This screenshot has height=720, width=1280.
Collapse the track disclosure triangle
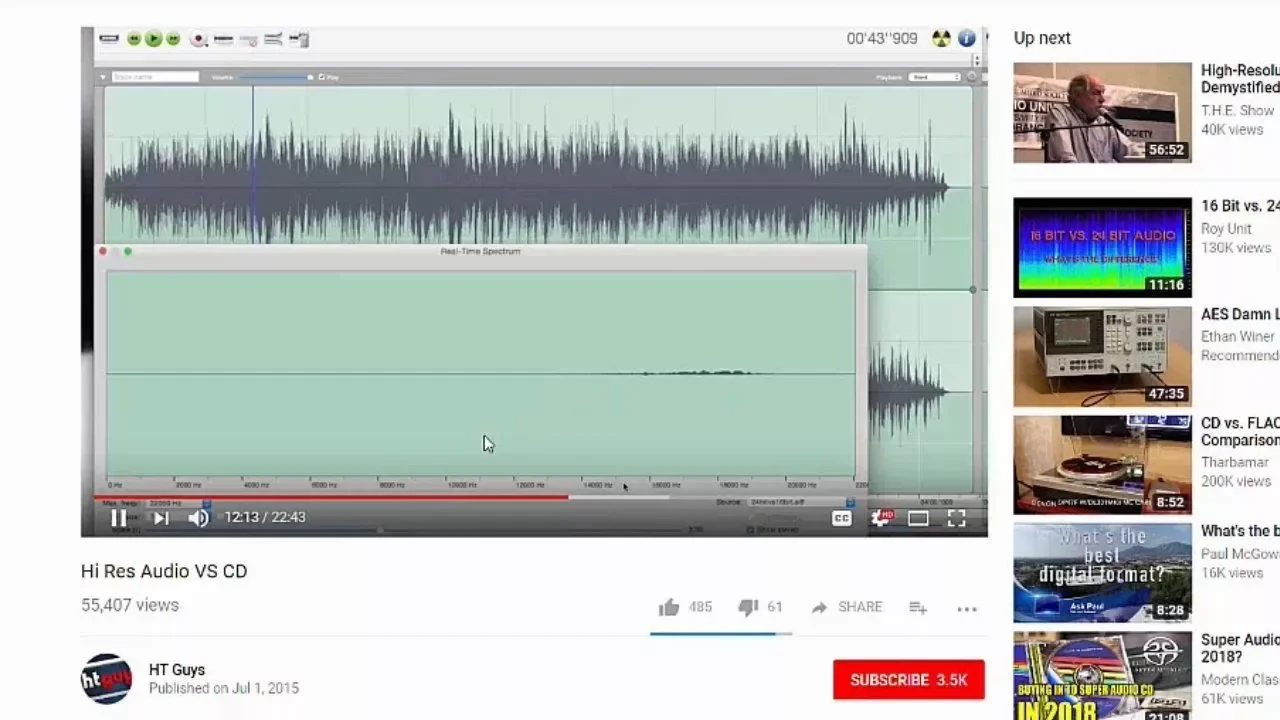coord(102,77)
